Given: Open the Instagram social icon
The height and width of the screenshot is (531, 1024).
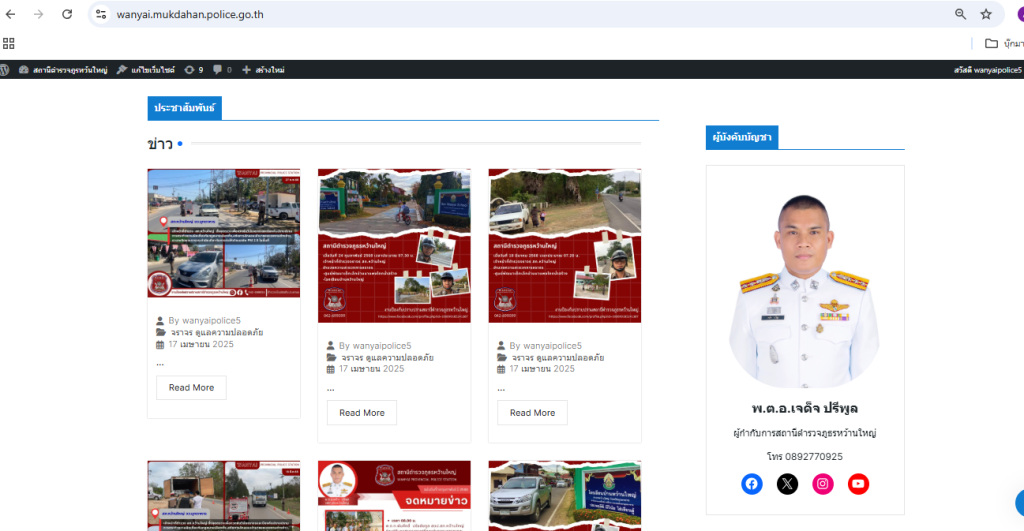Looking at the screenshot, I should [822, 484].
